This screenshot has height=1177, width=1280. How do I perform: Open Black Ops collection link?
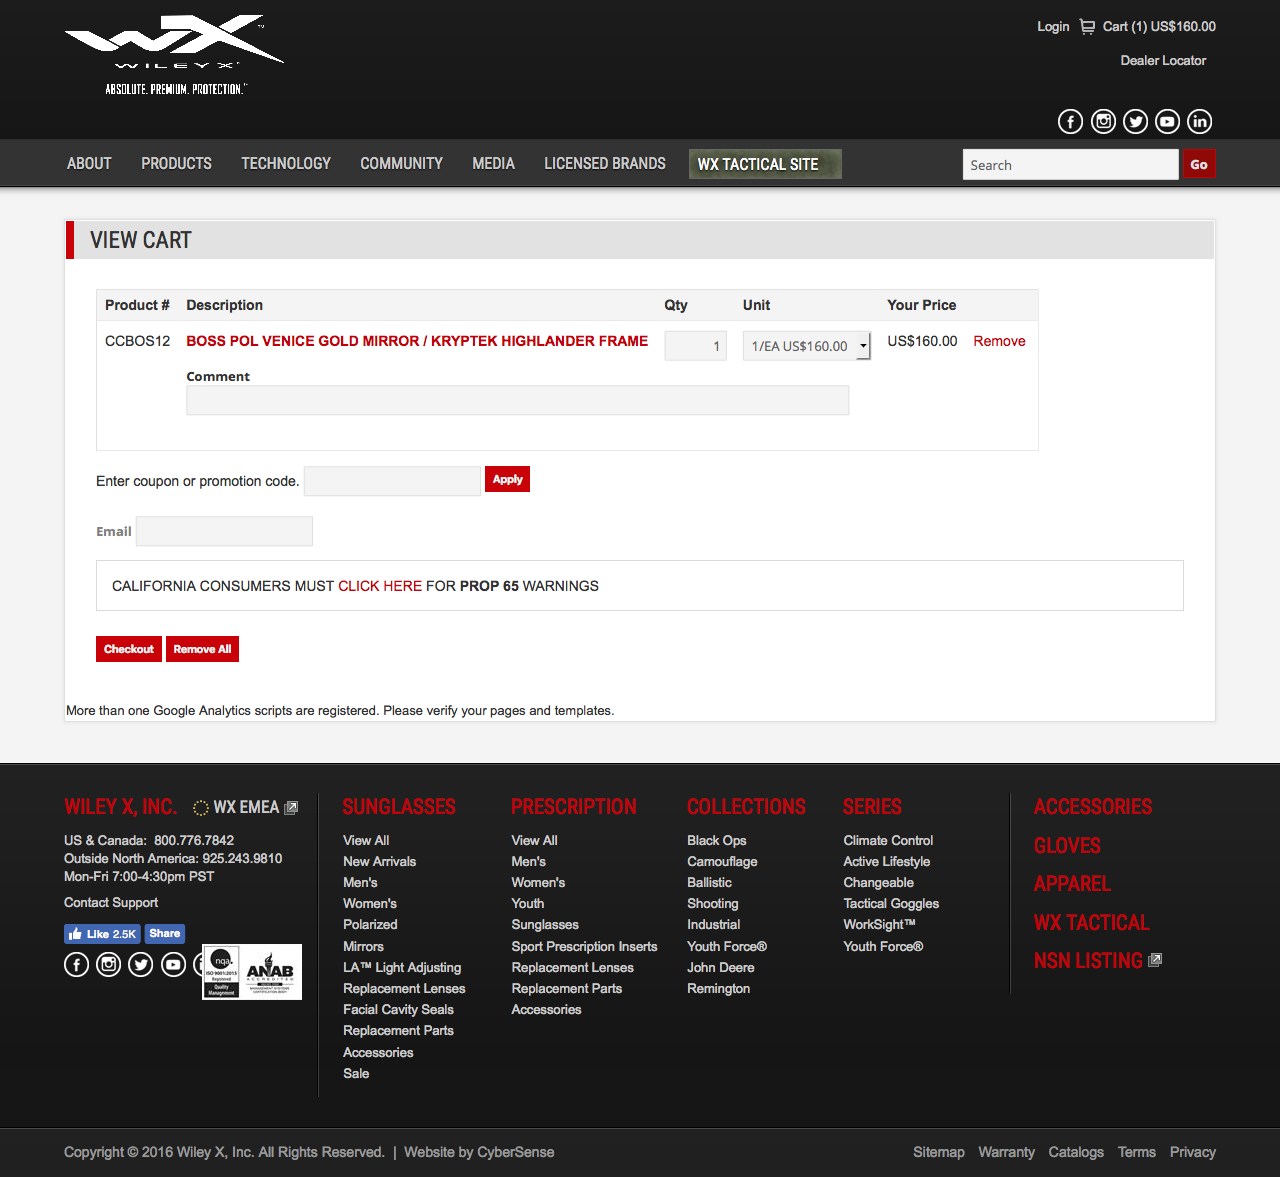[716, 841]
